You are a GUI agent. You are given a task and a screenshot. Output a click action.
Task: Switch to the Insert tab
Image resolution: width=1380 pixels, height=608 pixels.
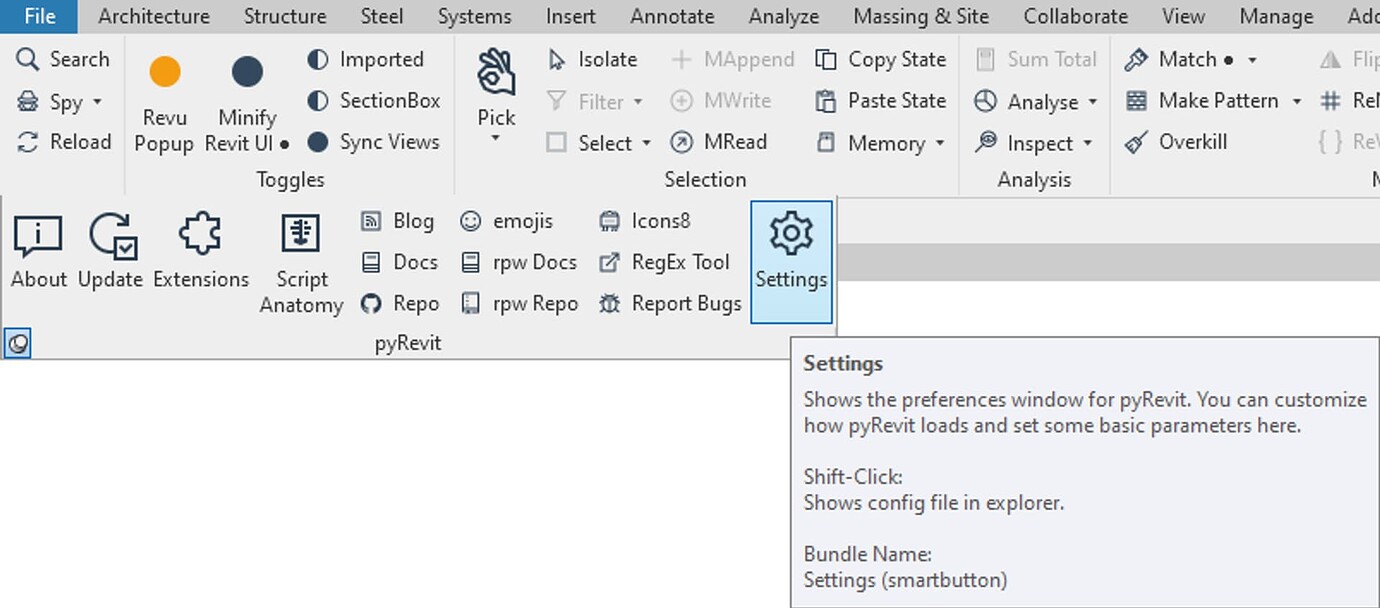(570, 16)
